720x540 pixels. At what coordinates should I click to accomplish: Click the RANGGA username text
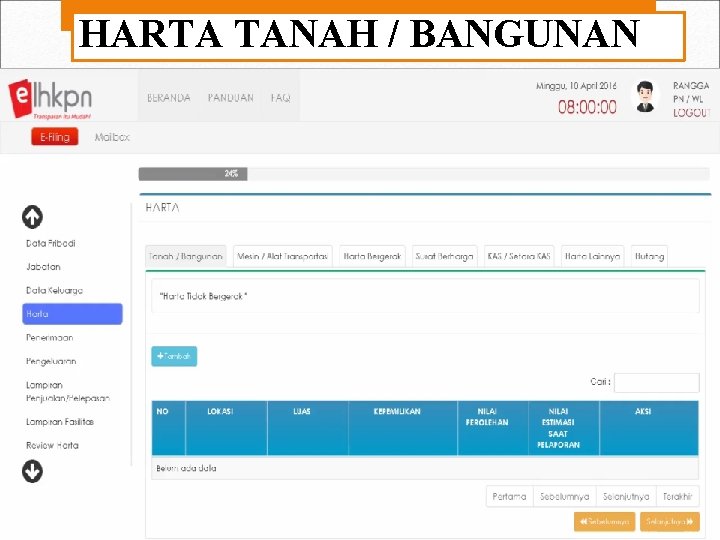(x=691, y=86)
